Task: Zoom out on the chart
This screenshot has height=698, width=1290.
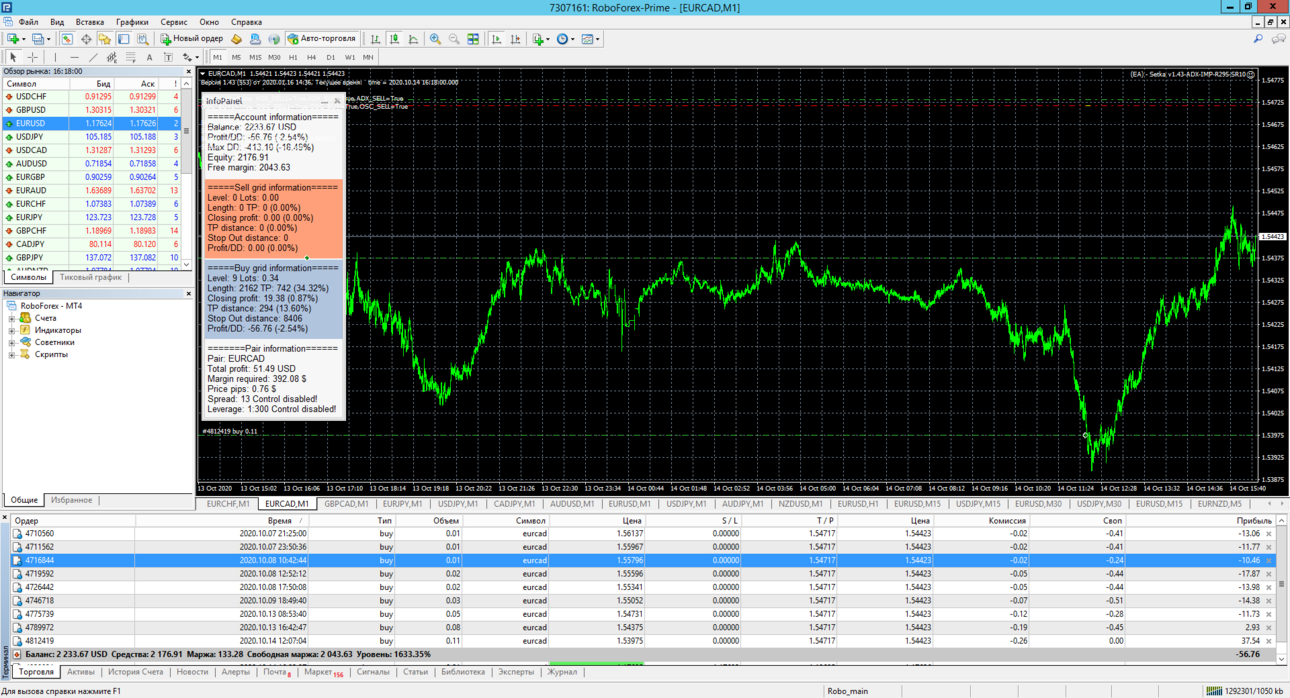Action: click(x=454, y=39)
